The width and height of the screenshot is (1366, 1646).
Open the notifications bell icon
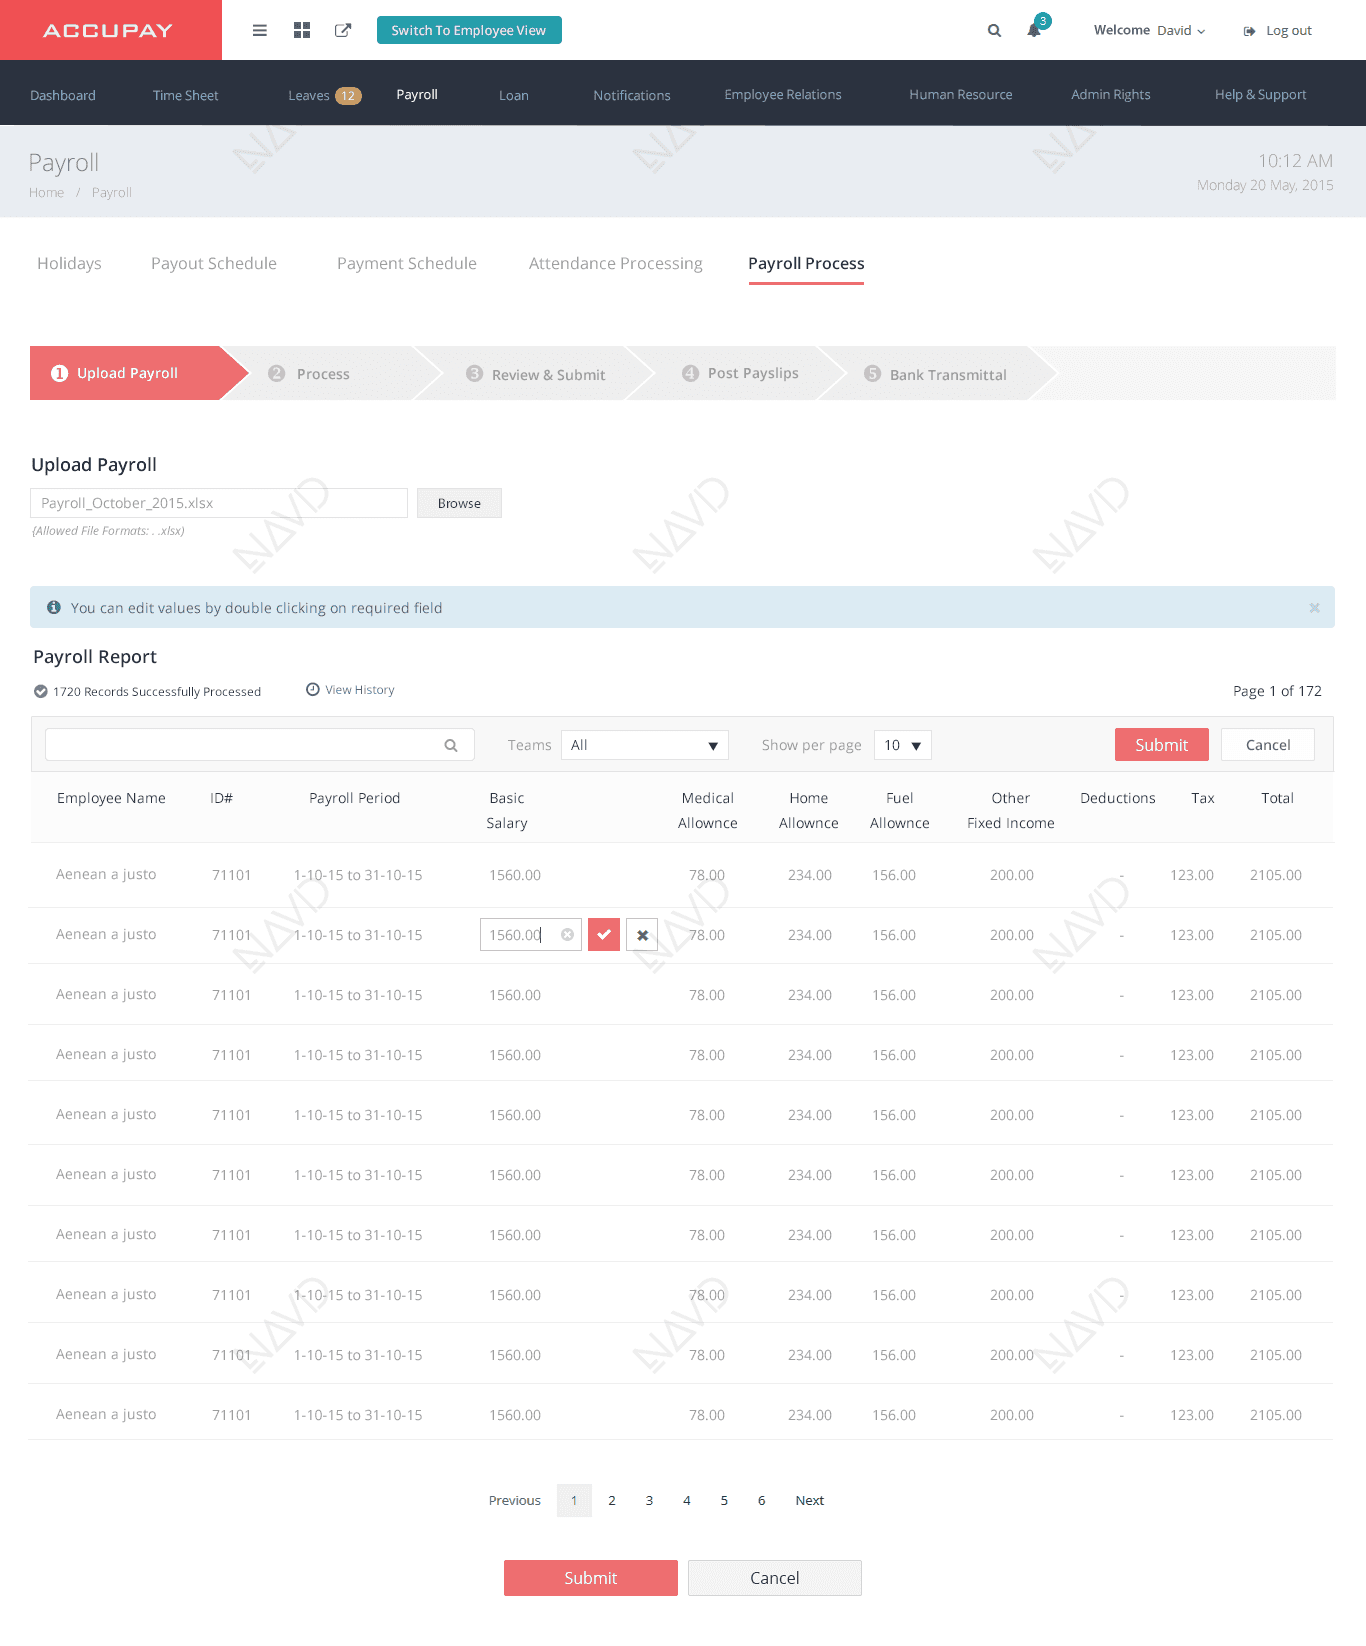tap(1034, 30)
